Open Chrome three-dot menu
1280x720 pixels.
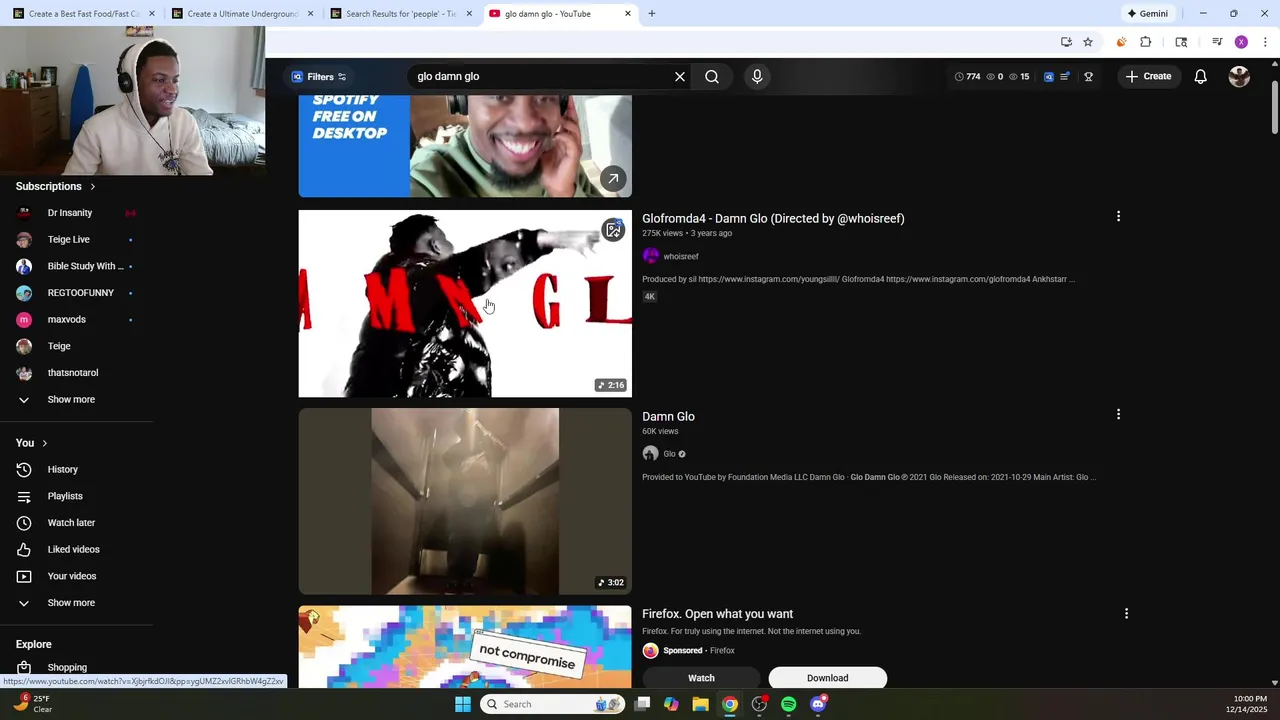point(1266,42)
